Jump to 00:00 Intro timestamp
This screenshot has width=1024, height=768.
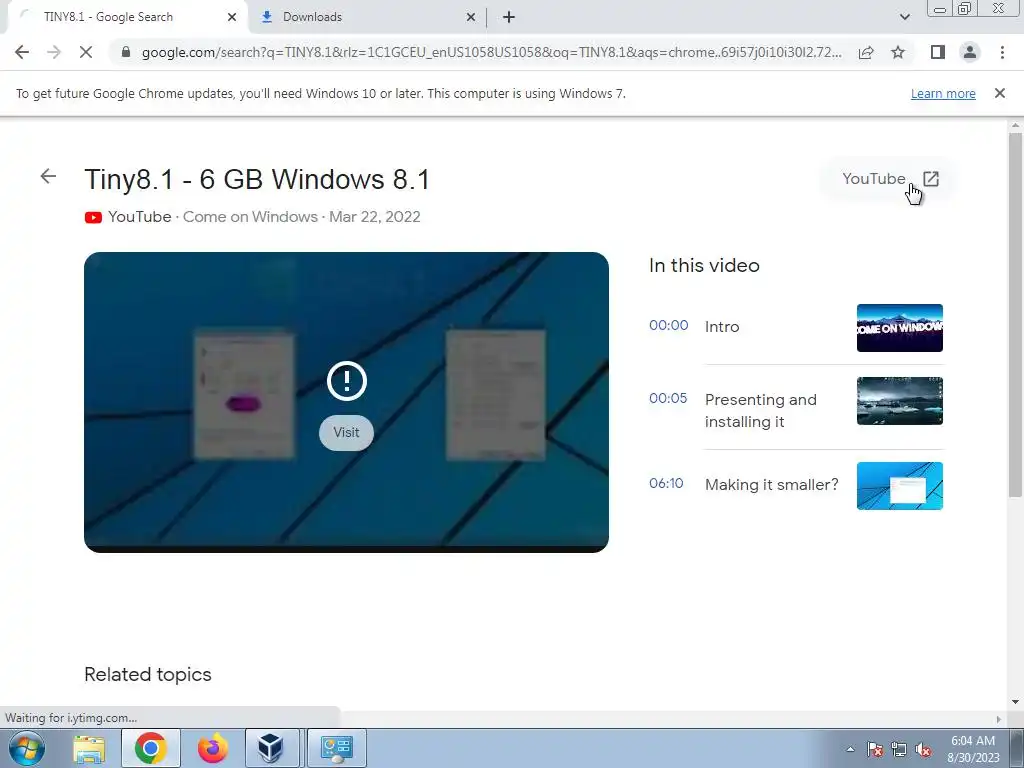(x=668, y=325)
